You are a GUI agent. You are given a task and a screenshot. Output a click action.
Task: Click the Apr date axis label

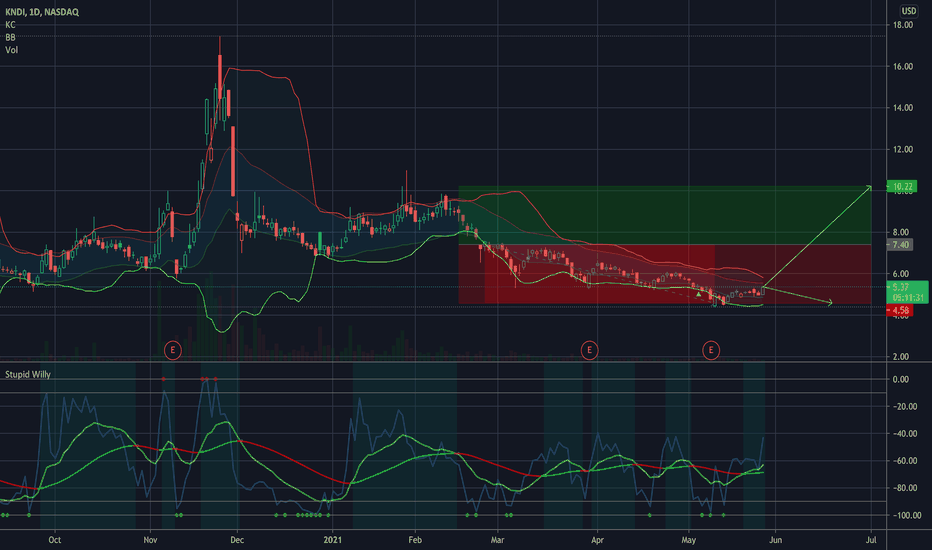(x=597, y=540)
